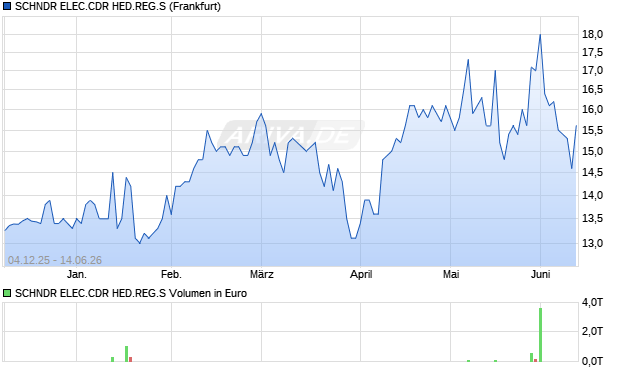
Task: Click the 13,5 price axis label
Action: pyautogui.click(x=592, y=218)
